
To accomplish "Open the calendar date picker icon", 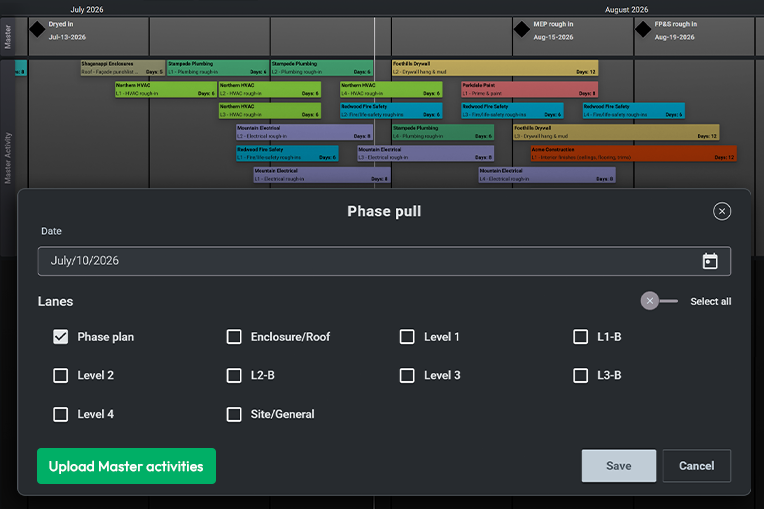I will (710, 261).
